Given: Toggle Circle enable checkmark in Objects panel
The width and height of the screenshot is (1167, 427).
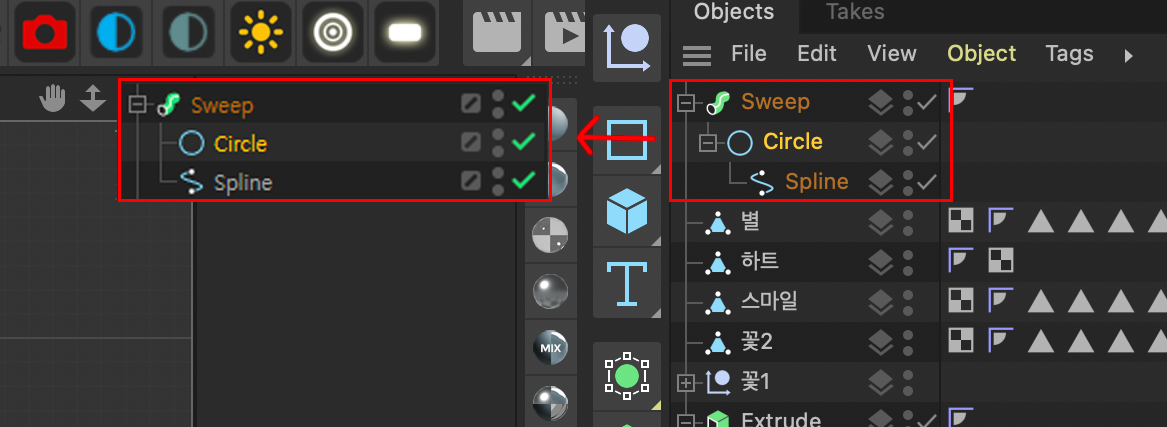Looking at the screenshot, I should tap(927, 142).
